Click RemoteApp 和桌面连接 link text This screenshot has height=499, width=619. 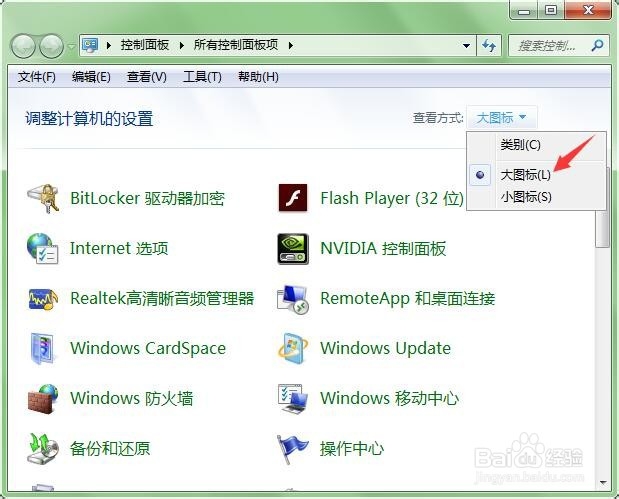click(407, 298)
